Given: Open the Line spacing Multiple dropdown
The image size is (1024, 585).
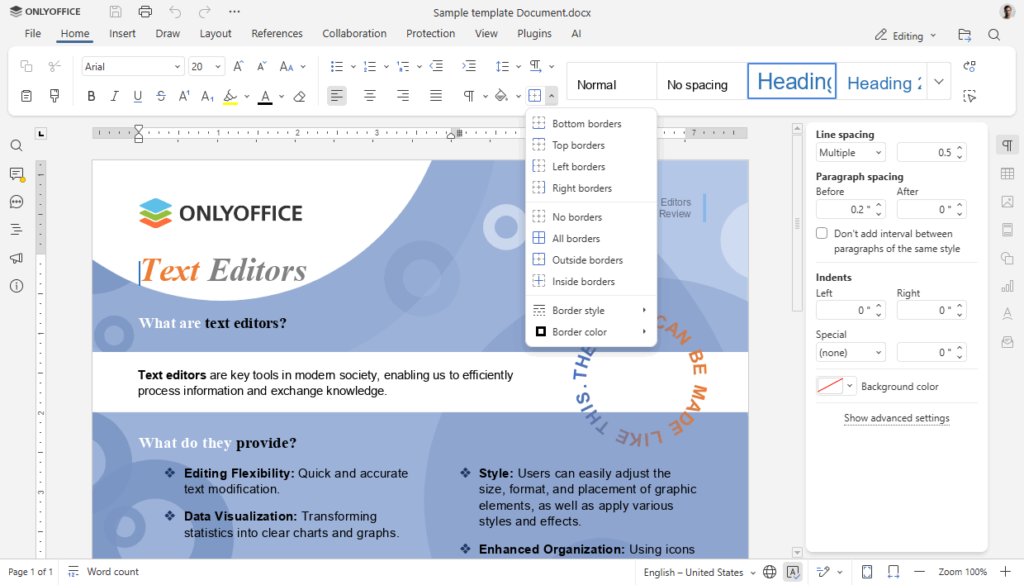Looking at the screenshot, I should (x=850, y=152).
